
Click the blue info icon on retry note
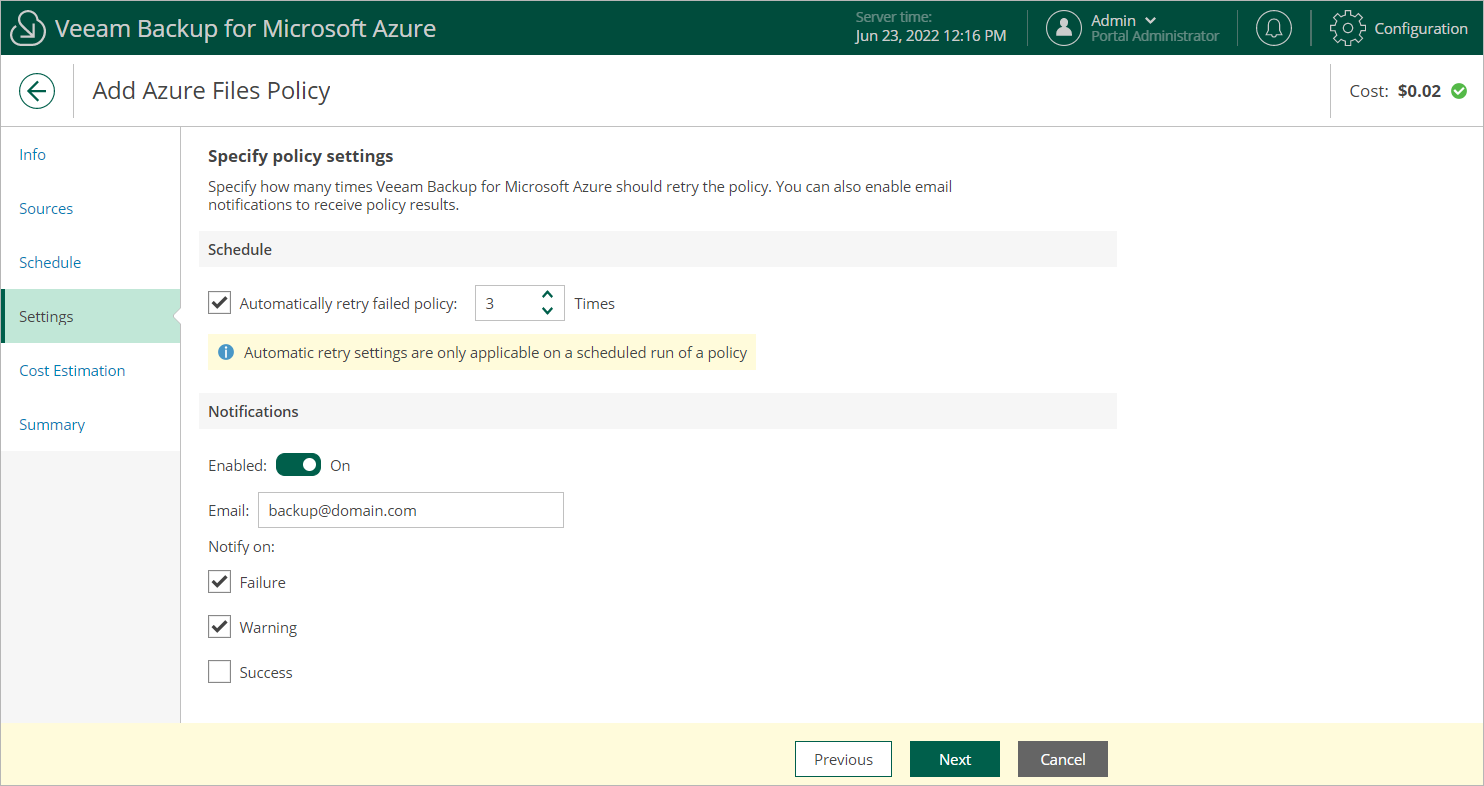tap(226, 352)
